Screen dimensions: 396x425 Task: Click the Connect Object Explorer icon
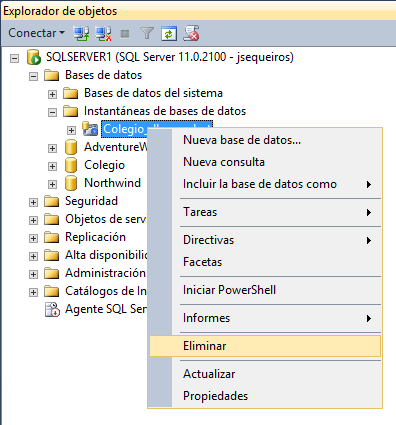pyautogui.click(x=81, y=33)
